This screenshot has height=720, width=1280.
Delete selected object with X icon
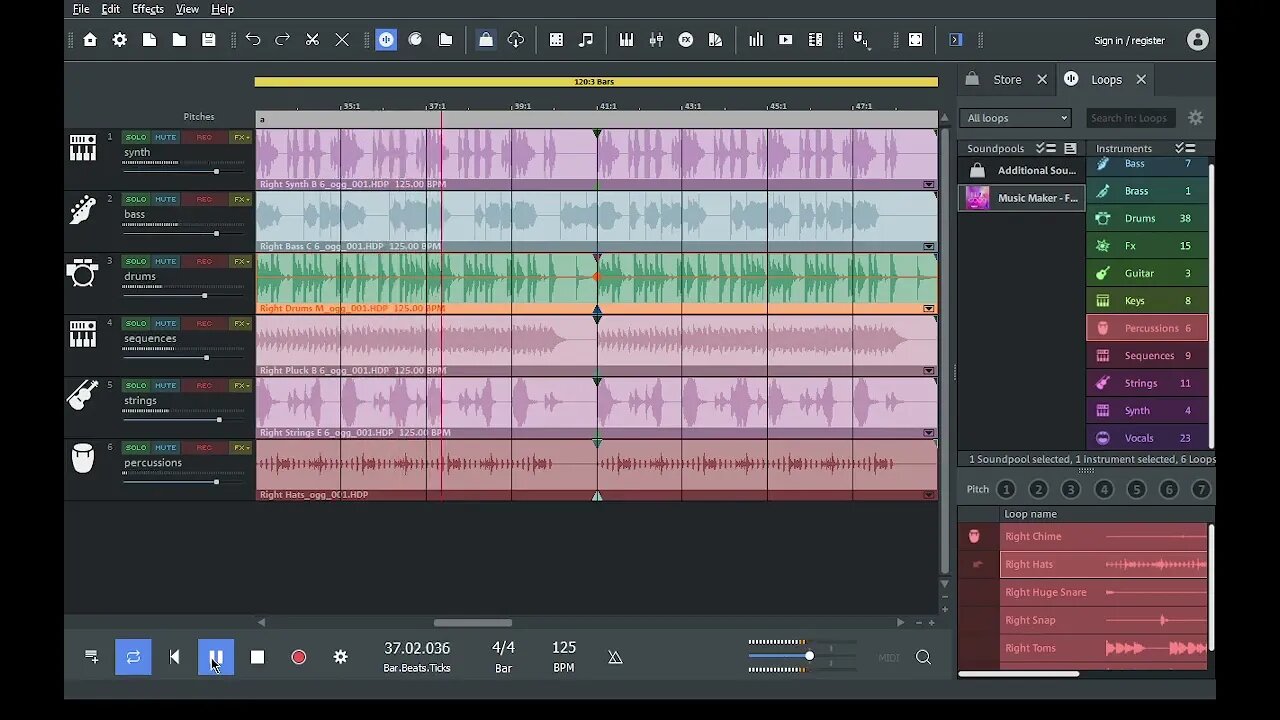pyautogui.click(x=342, y=40)
